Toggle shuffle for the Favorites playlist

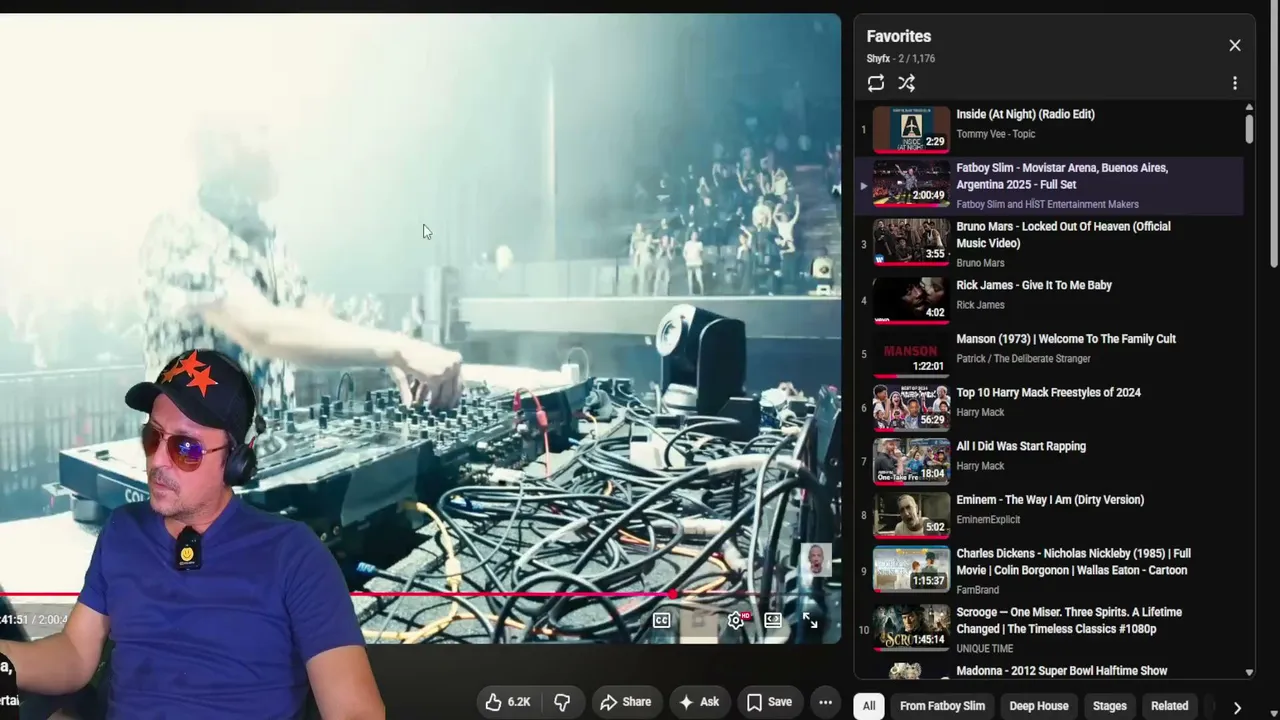[x=906, y=83]
